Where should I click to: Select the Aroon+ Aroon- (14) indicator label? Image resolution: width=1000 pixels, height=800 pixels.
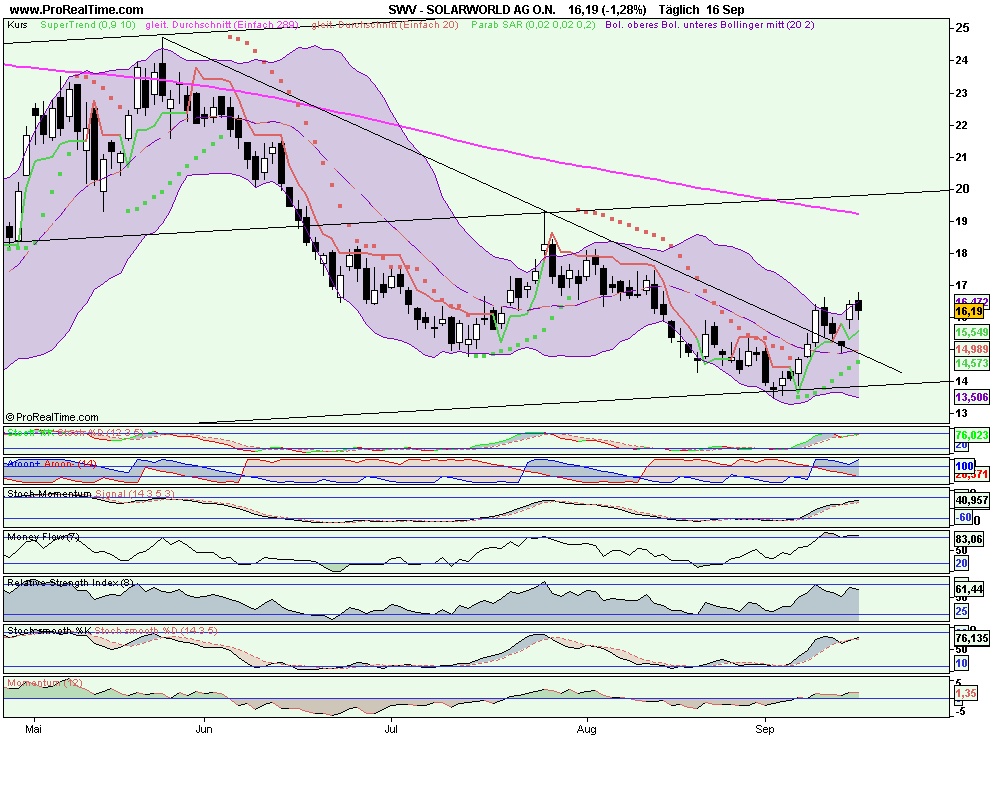tap(52, 464)
